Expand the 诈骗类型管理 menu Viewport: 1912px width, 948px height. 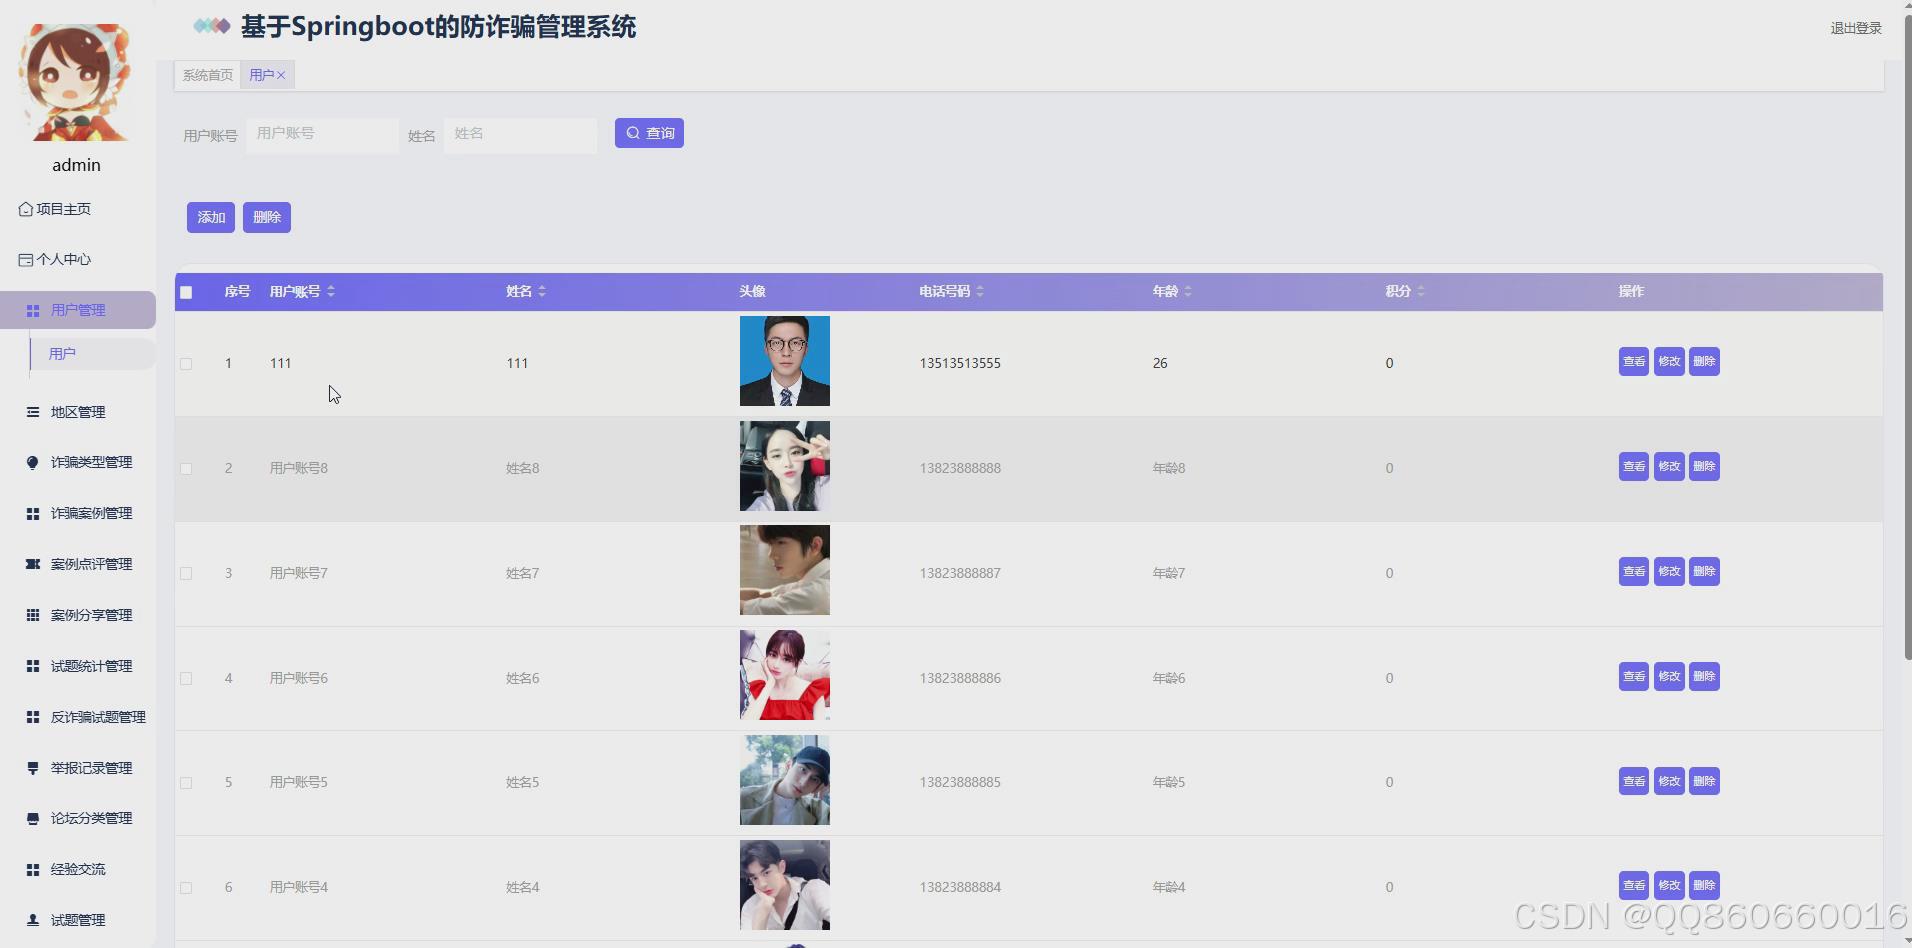click(78, 462)
